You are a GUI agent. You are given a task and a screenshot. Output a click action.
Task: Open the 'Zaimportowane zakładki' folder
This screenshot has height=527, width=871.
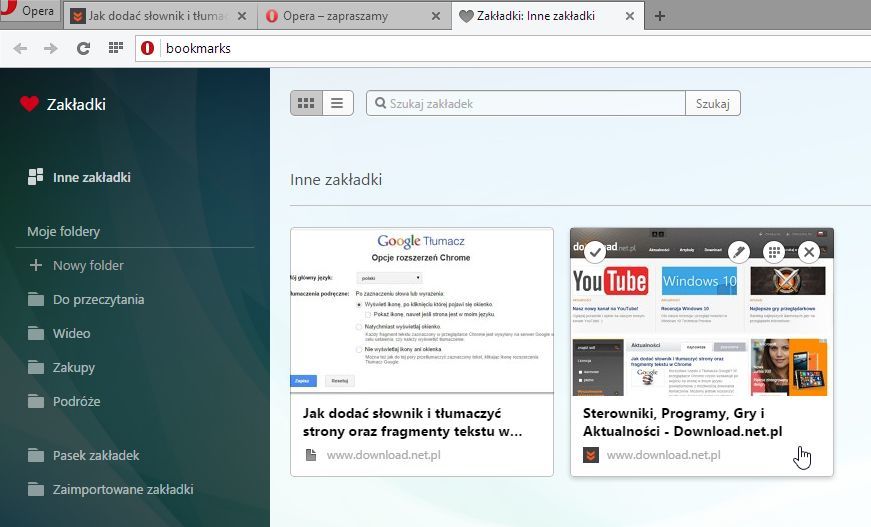[123, 490]
